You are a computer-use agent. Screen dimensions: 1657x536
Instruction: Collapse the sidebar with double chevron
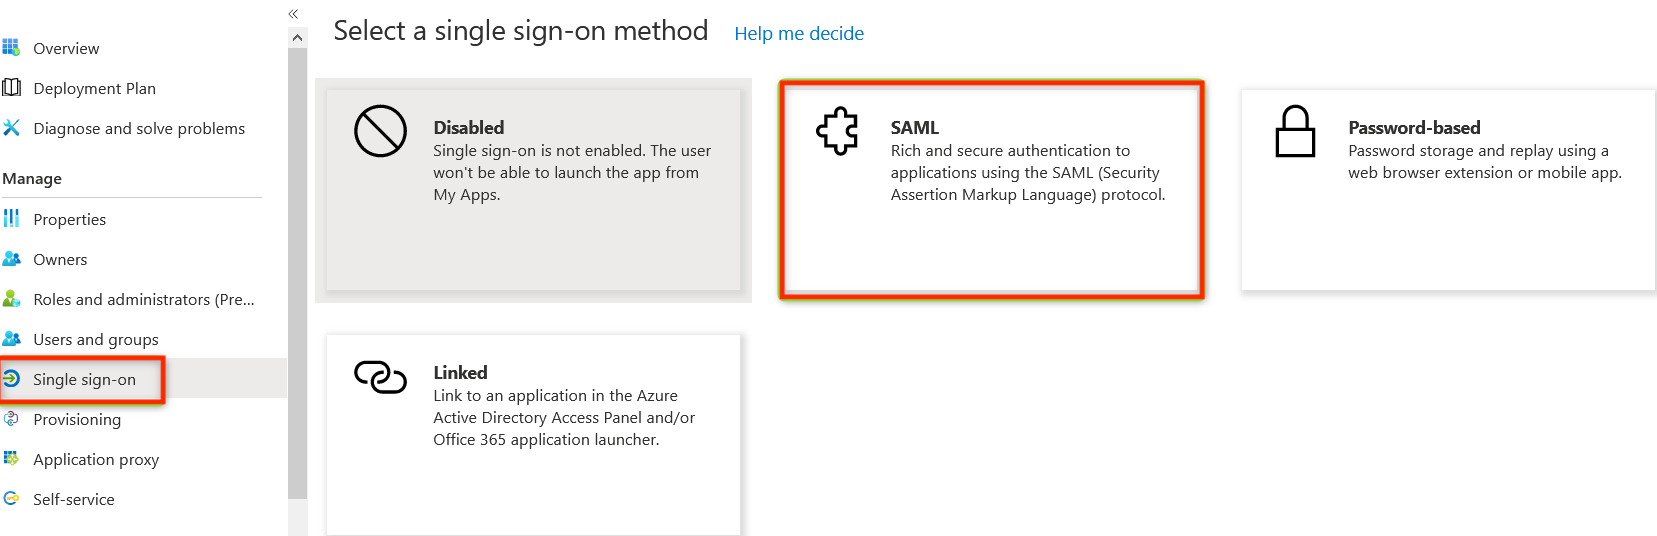[293, 14]
